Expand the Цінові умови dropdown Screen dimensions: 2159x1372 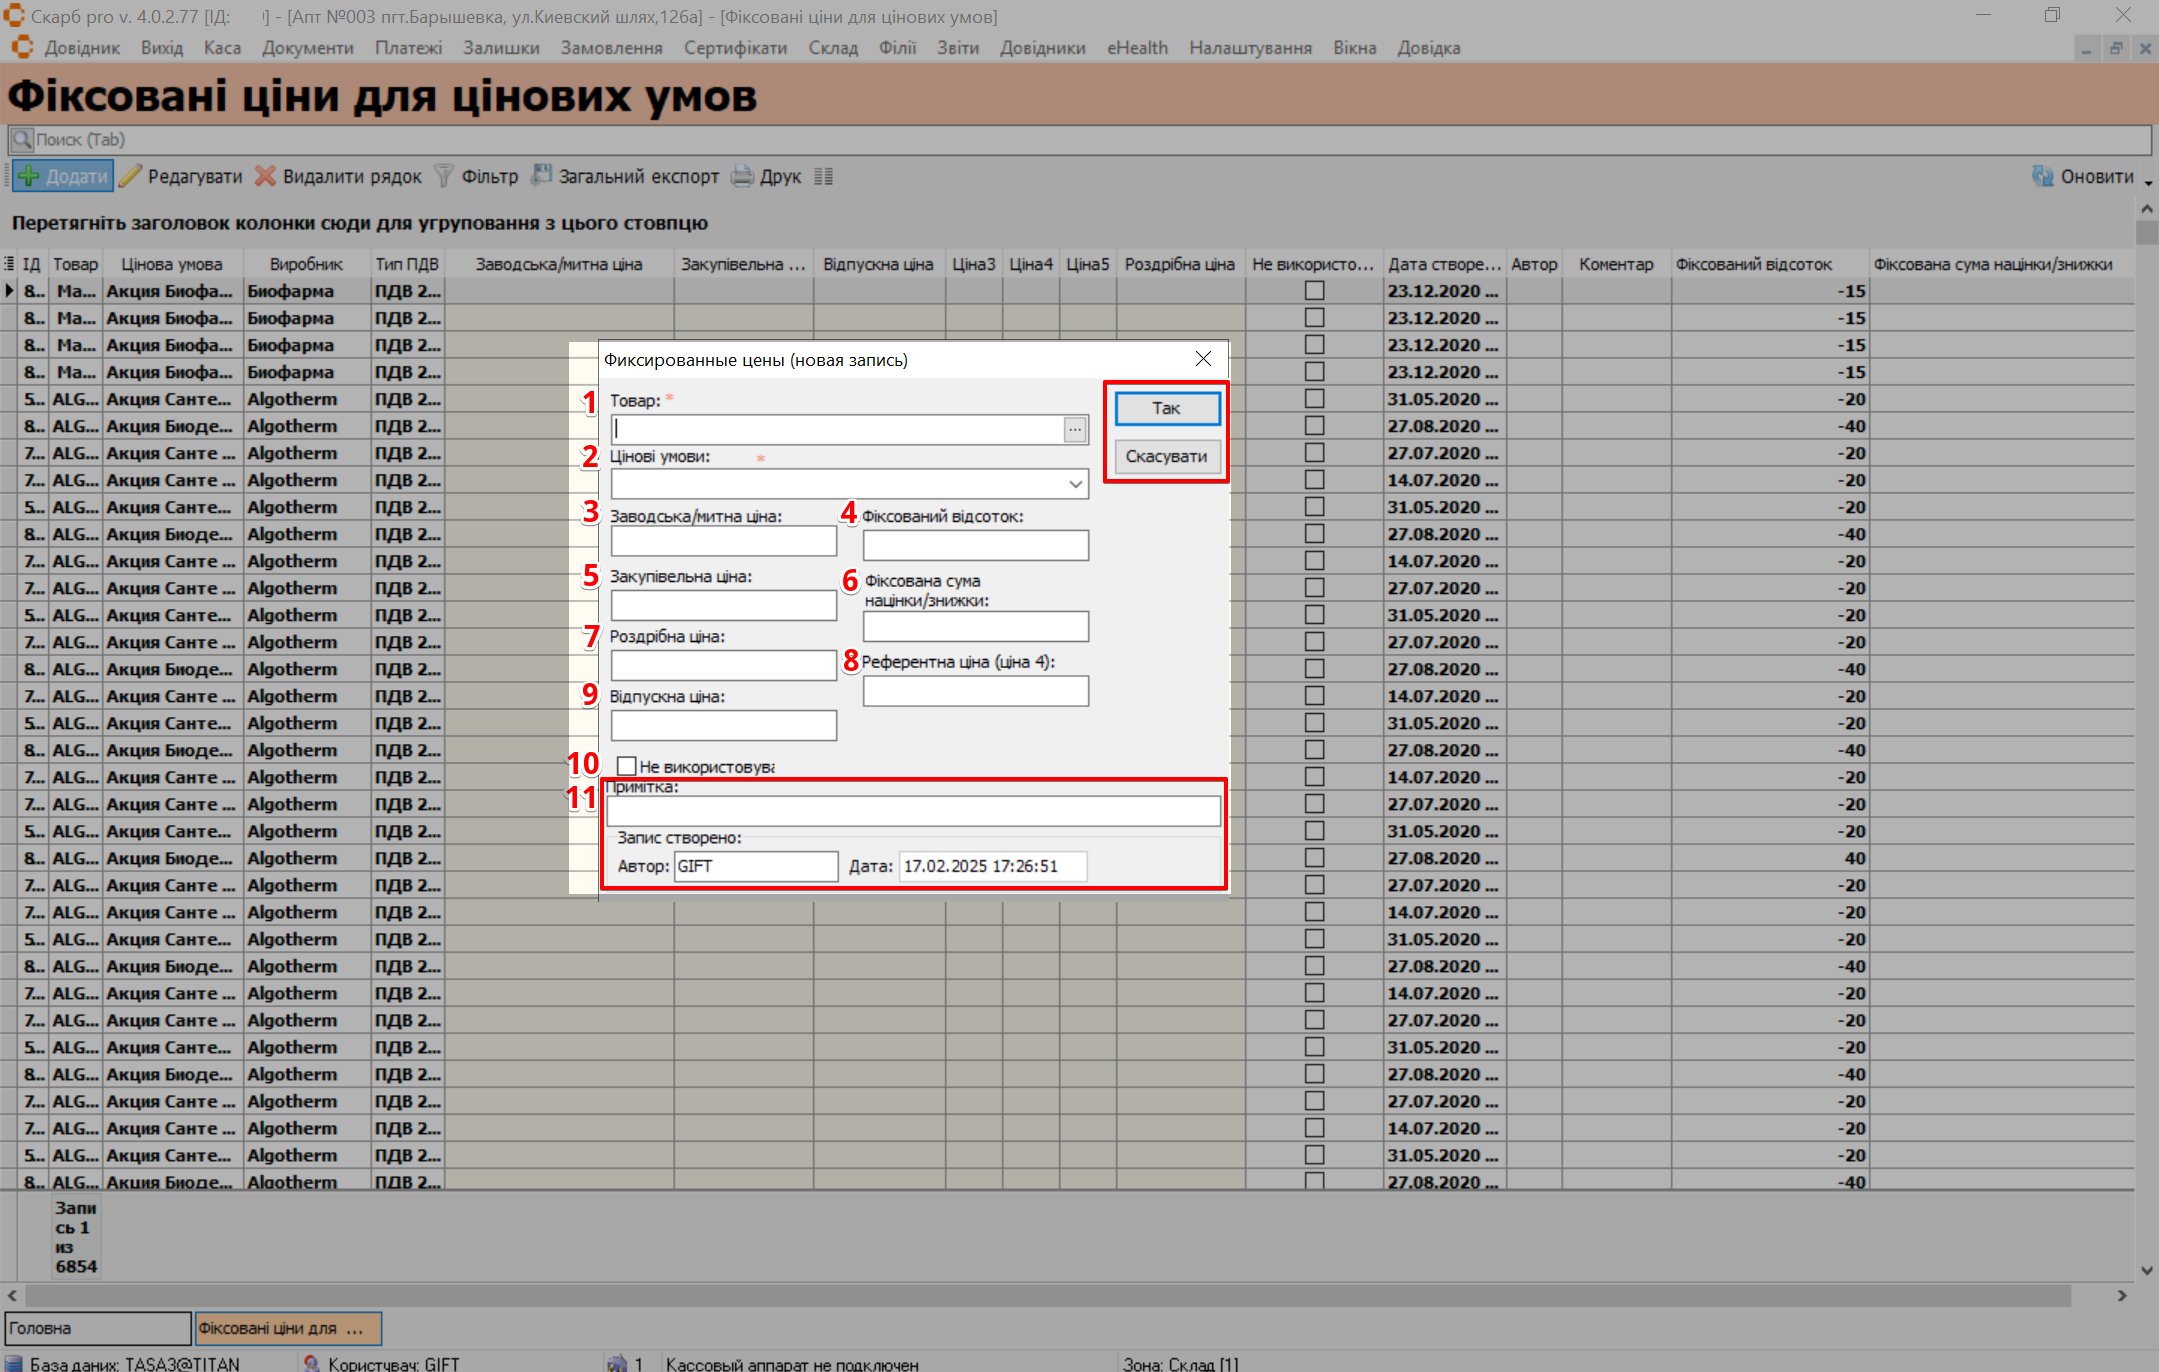click(x=1075, y=484)
